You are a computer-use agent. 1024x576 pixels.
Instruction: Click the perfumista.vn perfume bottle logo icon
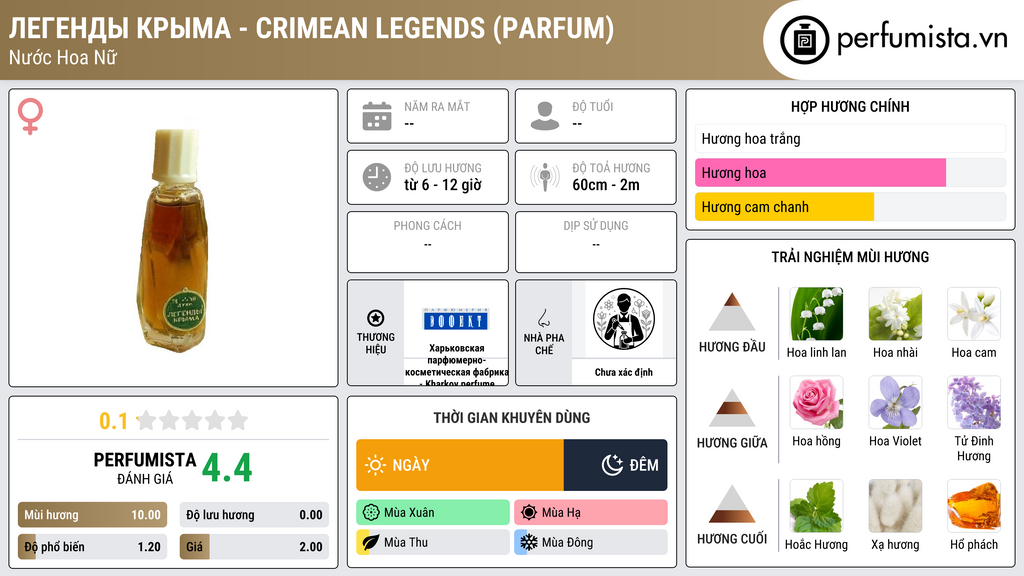coord(804,40)
